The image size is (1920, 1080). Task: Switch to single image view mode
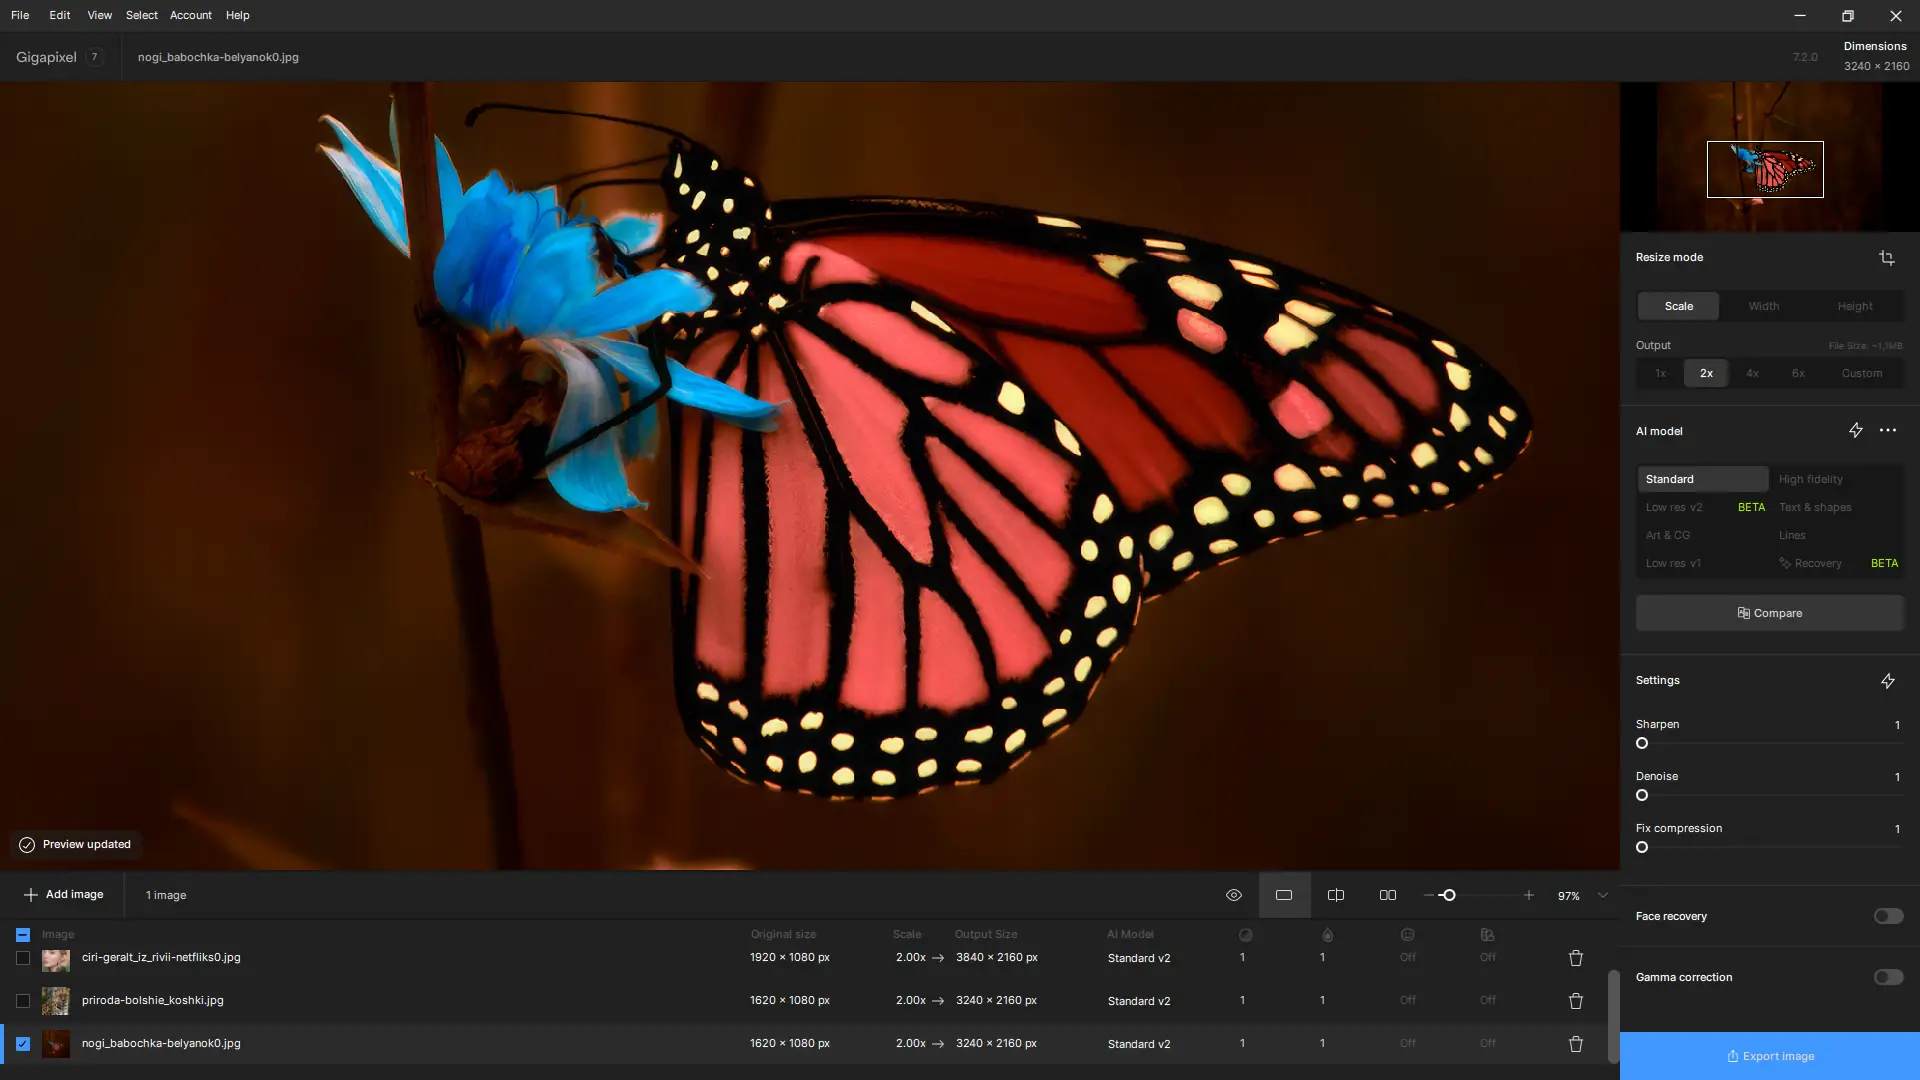coord(1284,895)
